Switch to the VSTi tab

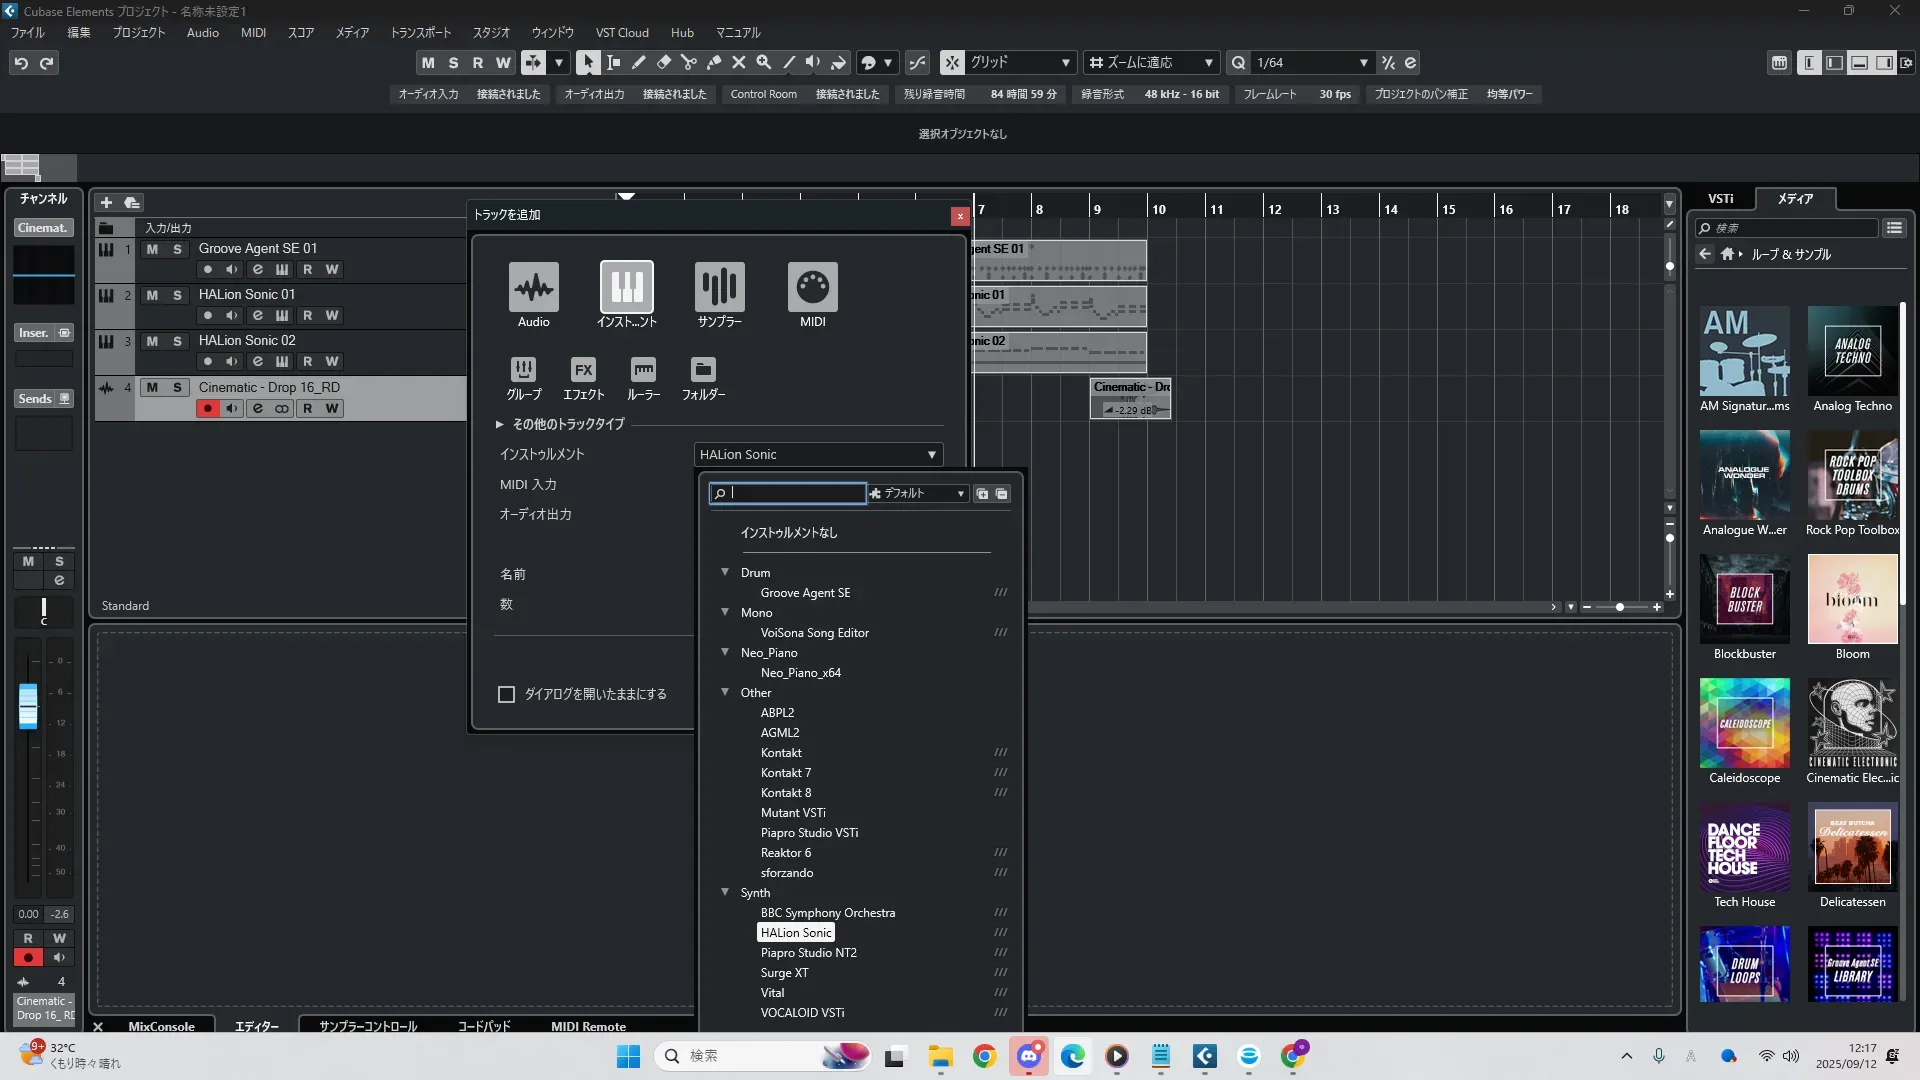pos(1720,199)
